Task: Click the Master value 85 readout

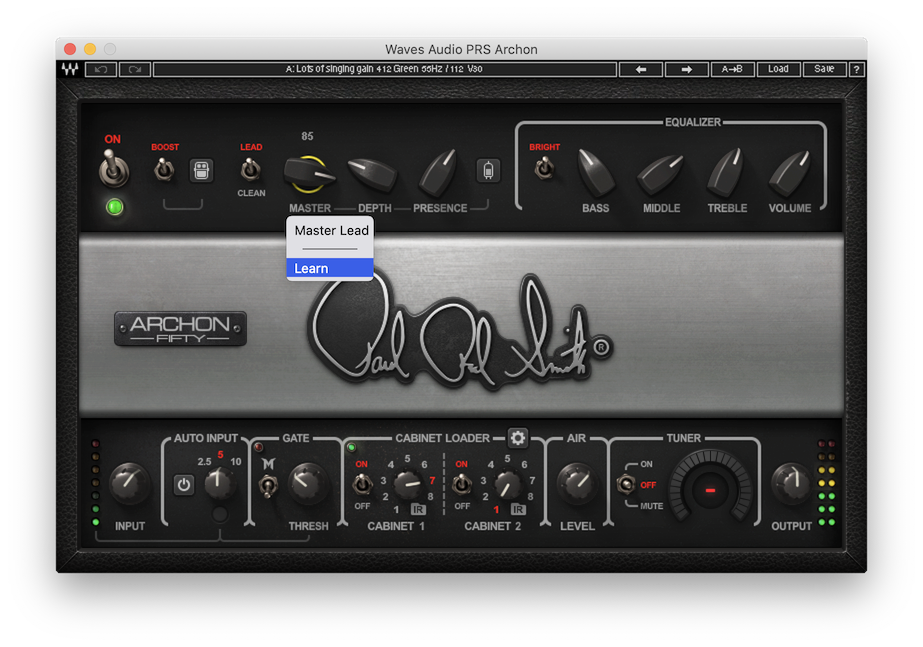Action: (307, 136)
